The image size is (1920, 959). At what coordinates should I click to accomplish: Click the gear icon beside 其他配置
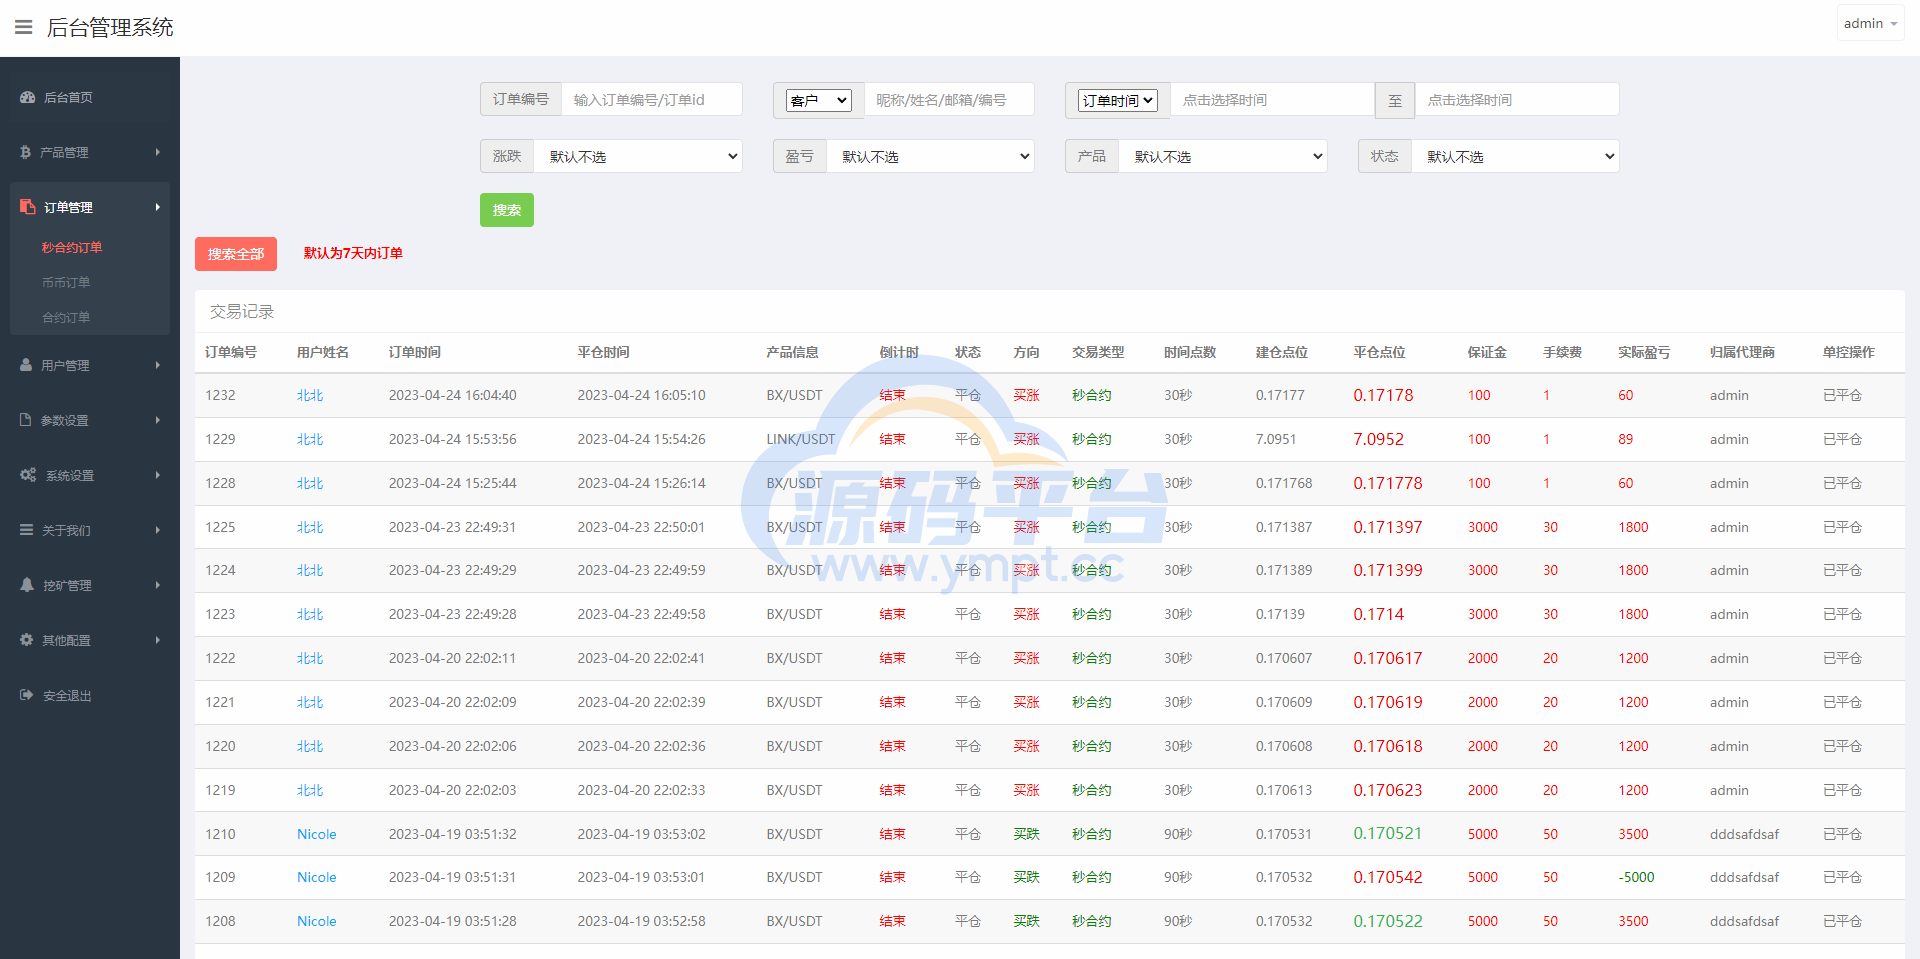[27, 640]
